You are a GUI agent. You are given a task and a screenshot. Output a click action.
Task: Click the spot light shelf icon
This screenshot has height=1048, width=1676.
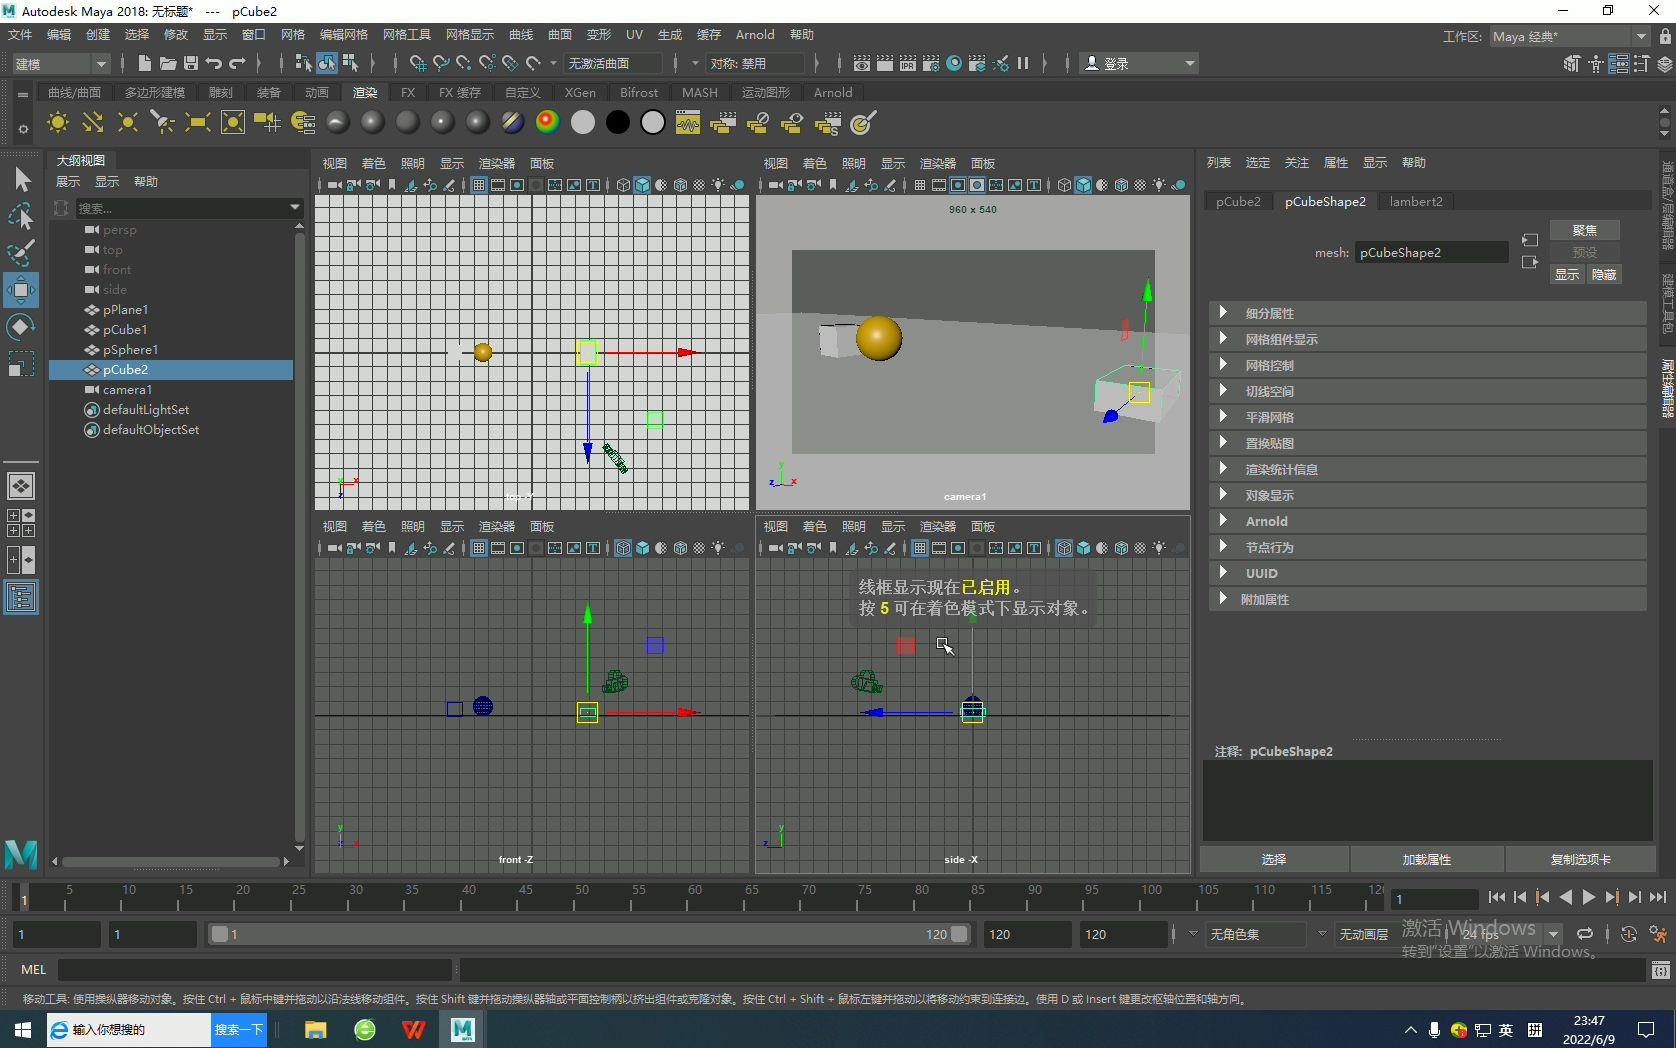coord(162,123)
